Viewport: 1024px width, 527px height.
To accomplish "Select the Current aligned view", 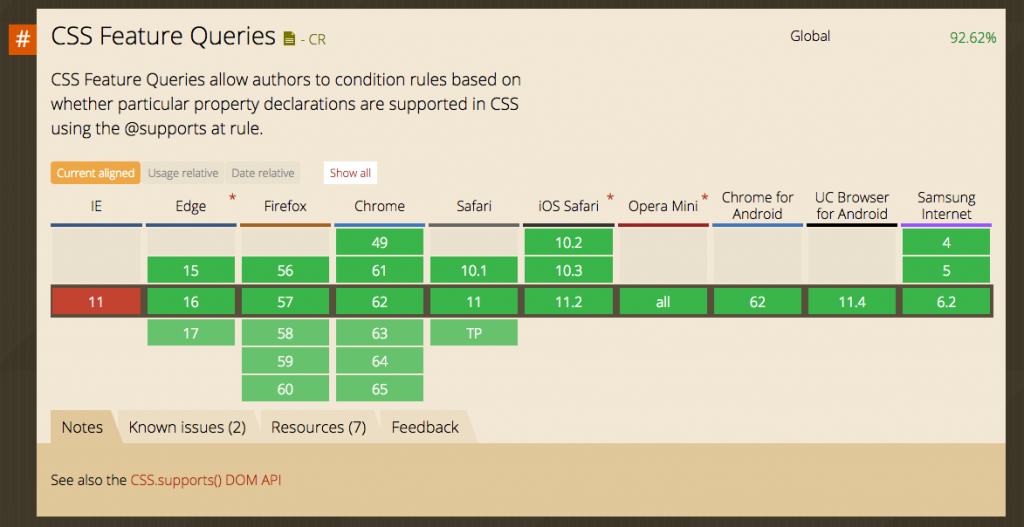I will 95,173.
